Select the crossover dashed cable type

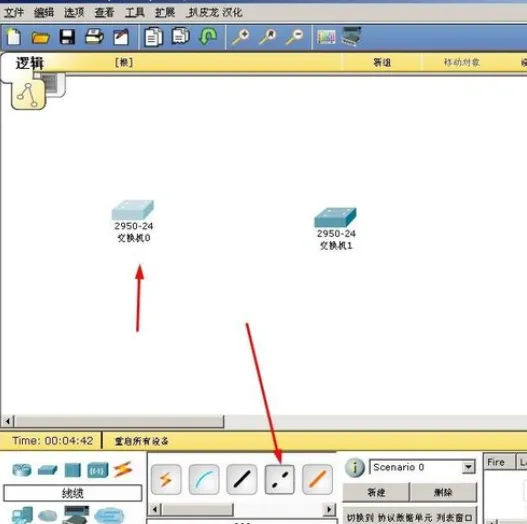coord(279,479)
